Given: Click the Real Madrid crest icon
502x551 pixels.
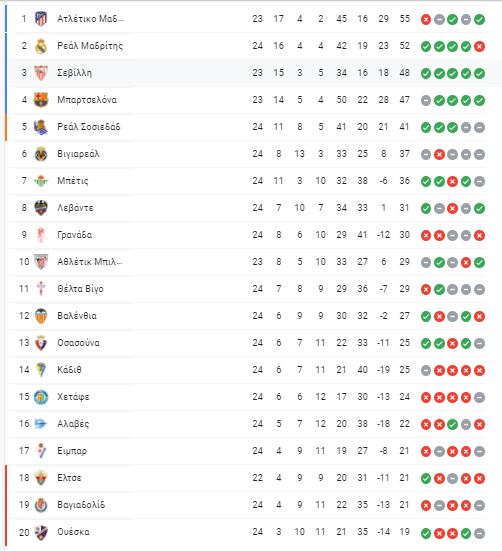Looking at the screenshot, I should tap(41, 46).
